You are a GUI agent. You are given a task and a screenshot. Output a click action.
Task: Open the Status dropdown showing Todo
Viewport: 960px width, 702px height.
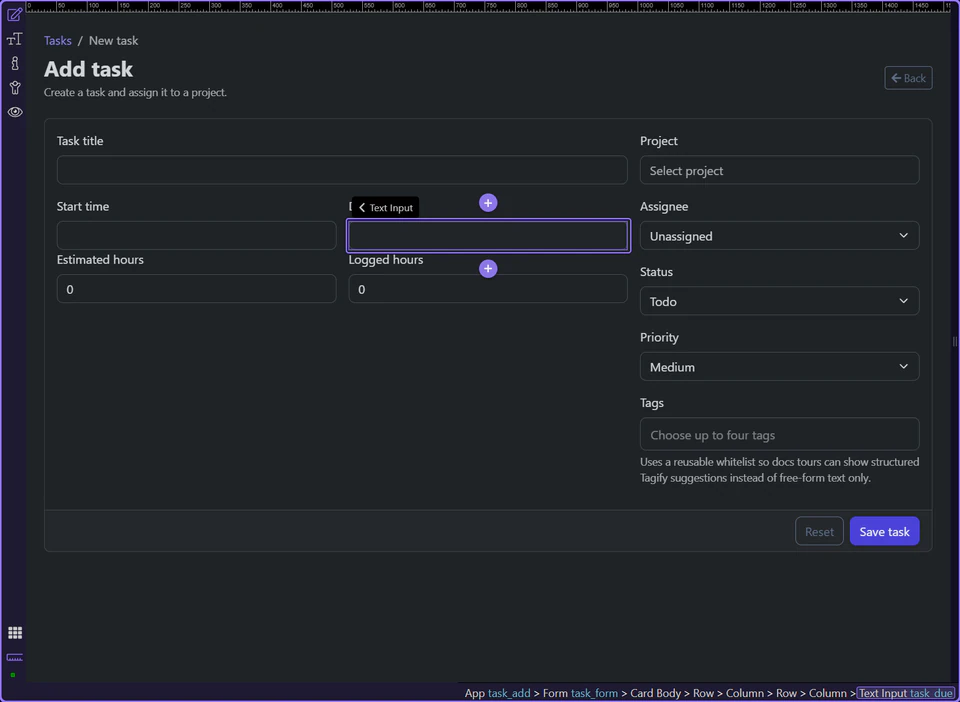click(x=779, y=301)
